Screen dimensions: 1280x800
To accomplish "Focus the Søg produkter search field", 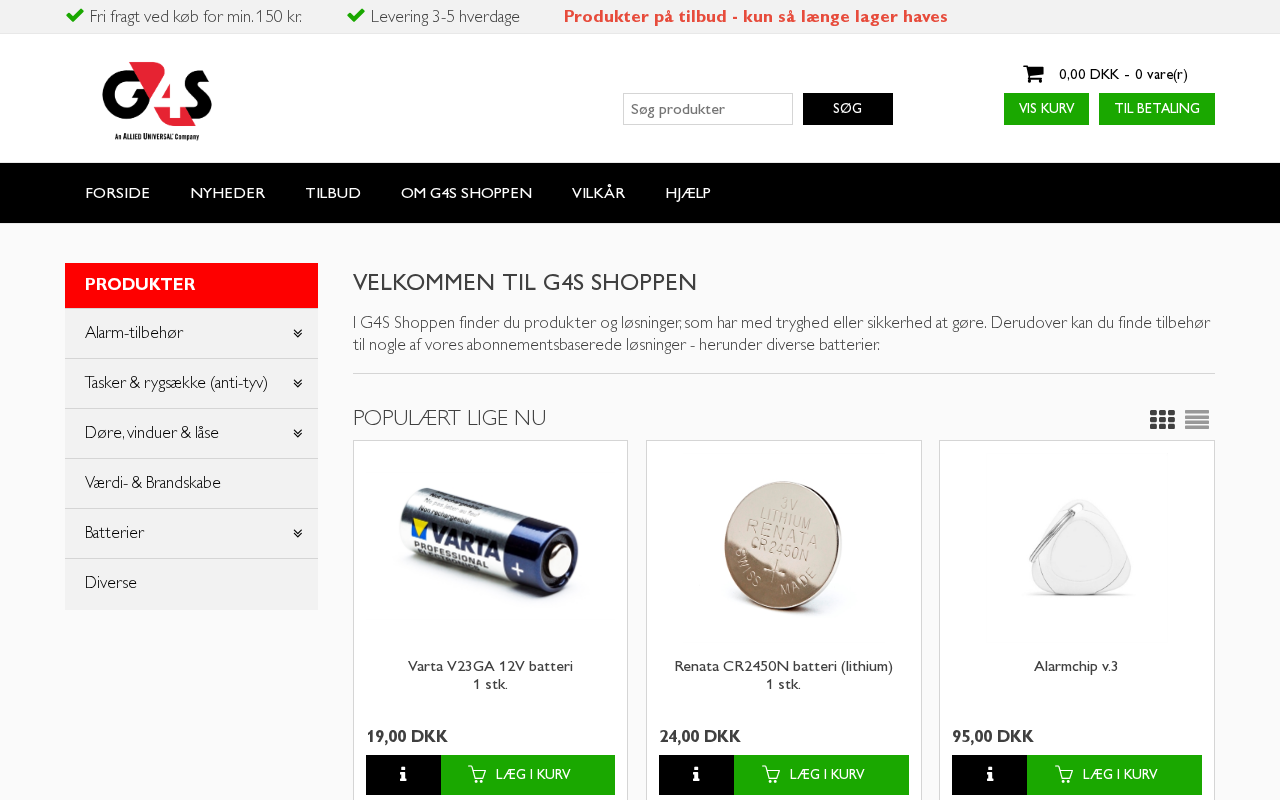I will coord(708,109).
